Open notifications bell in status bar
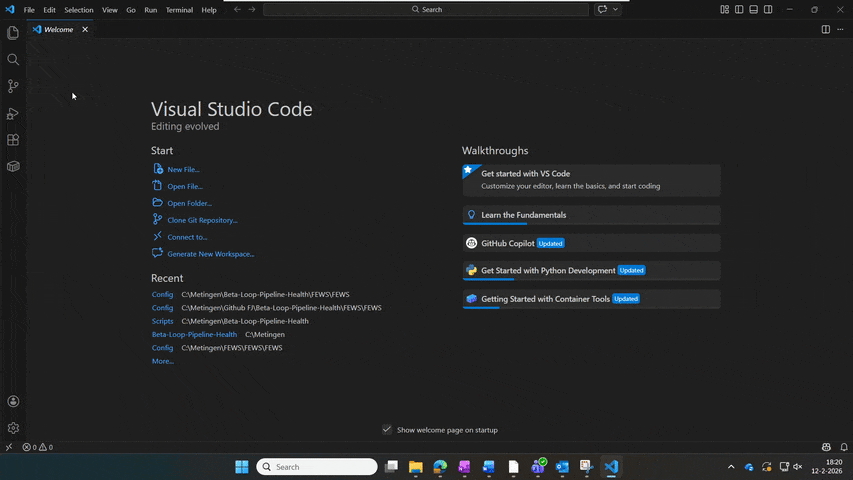853x480 pixels. click(844, 447)
